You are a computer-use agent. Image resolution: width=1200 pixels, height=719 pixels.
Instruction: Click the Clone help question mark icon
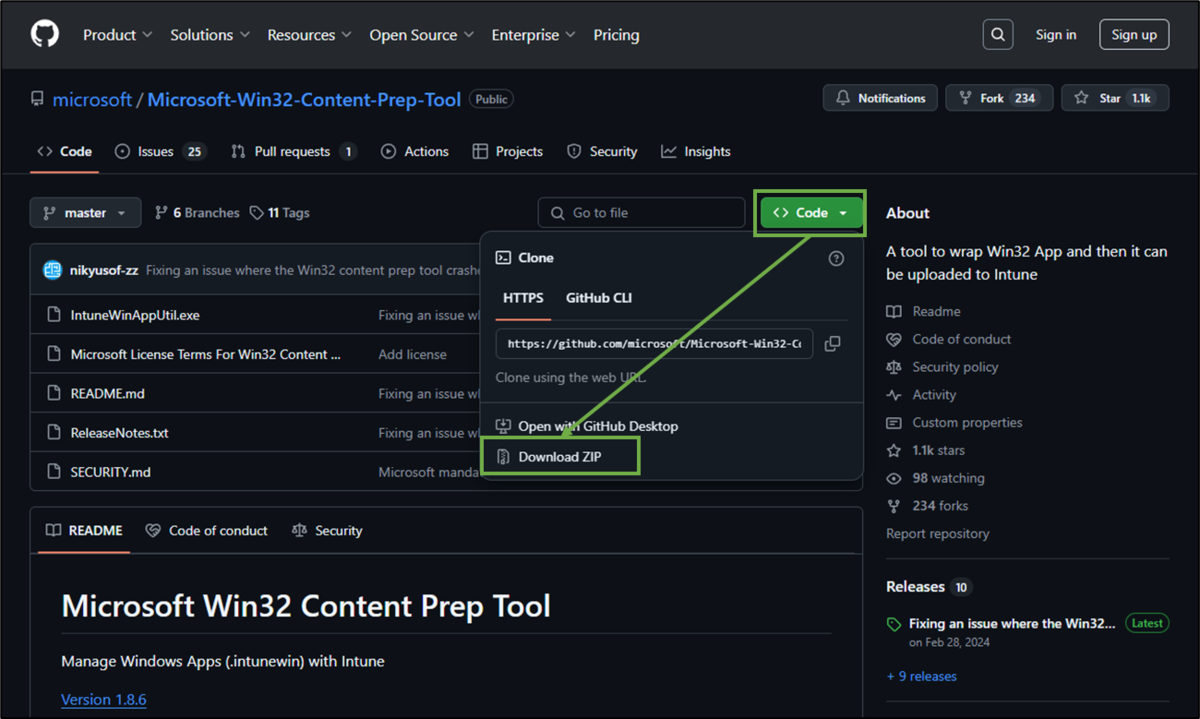tap(836, 258)
